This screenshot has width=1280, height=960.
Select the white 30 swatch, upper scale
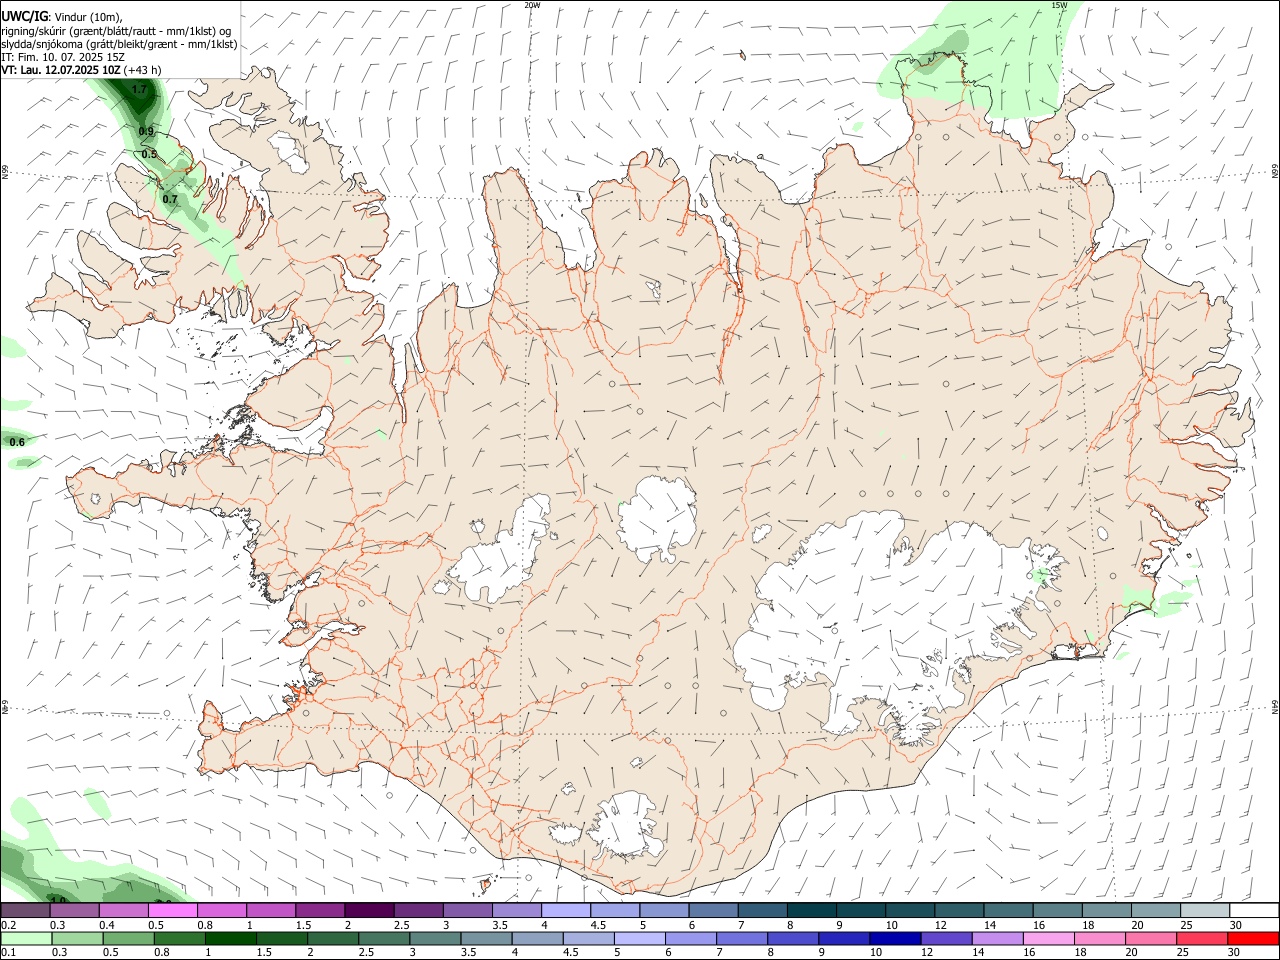(x=1255, y=911)
